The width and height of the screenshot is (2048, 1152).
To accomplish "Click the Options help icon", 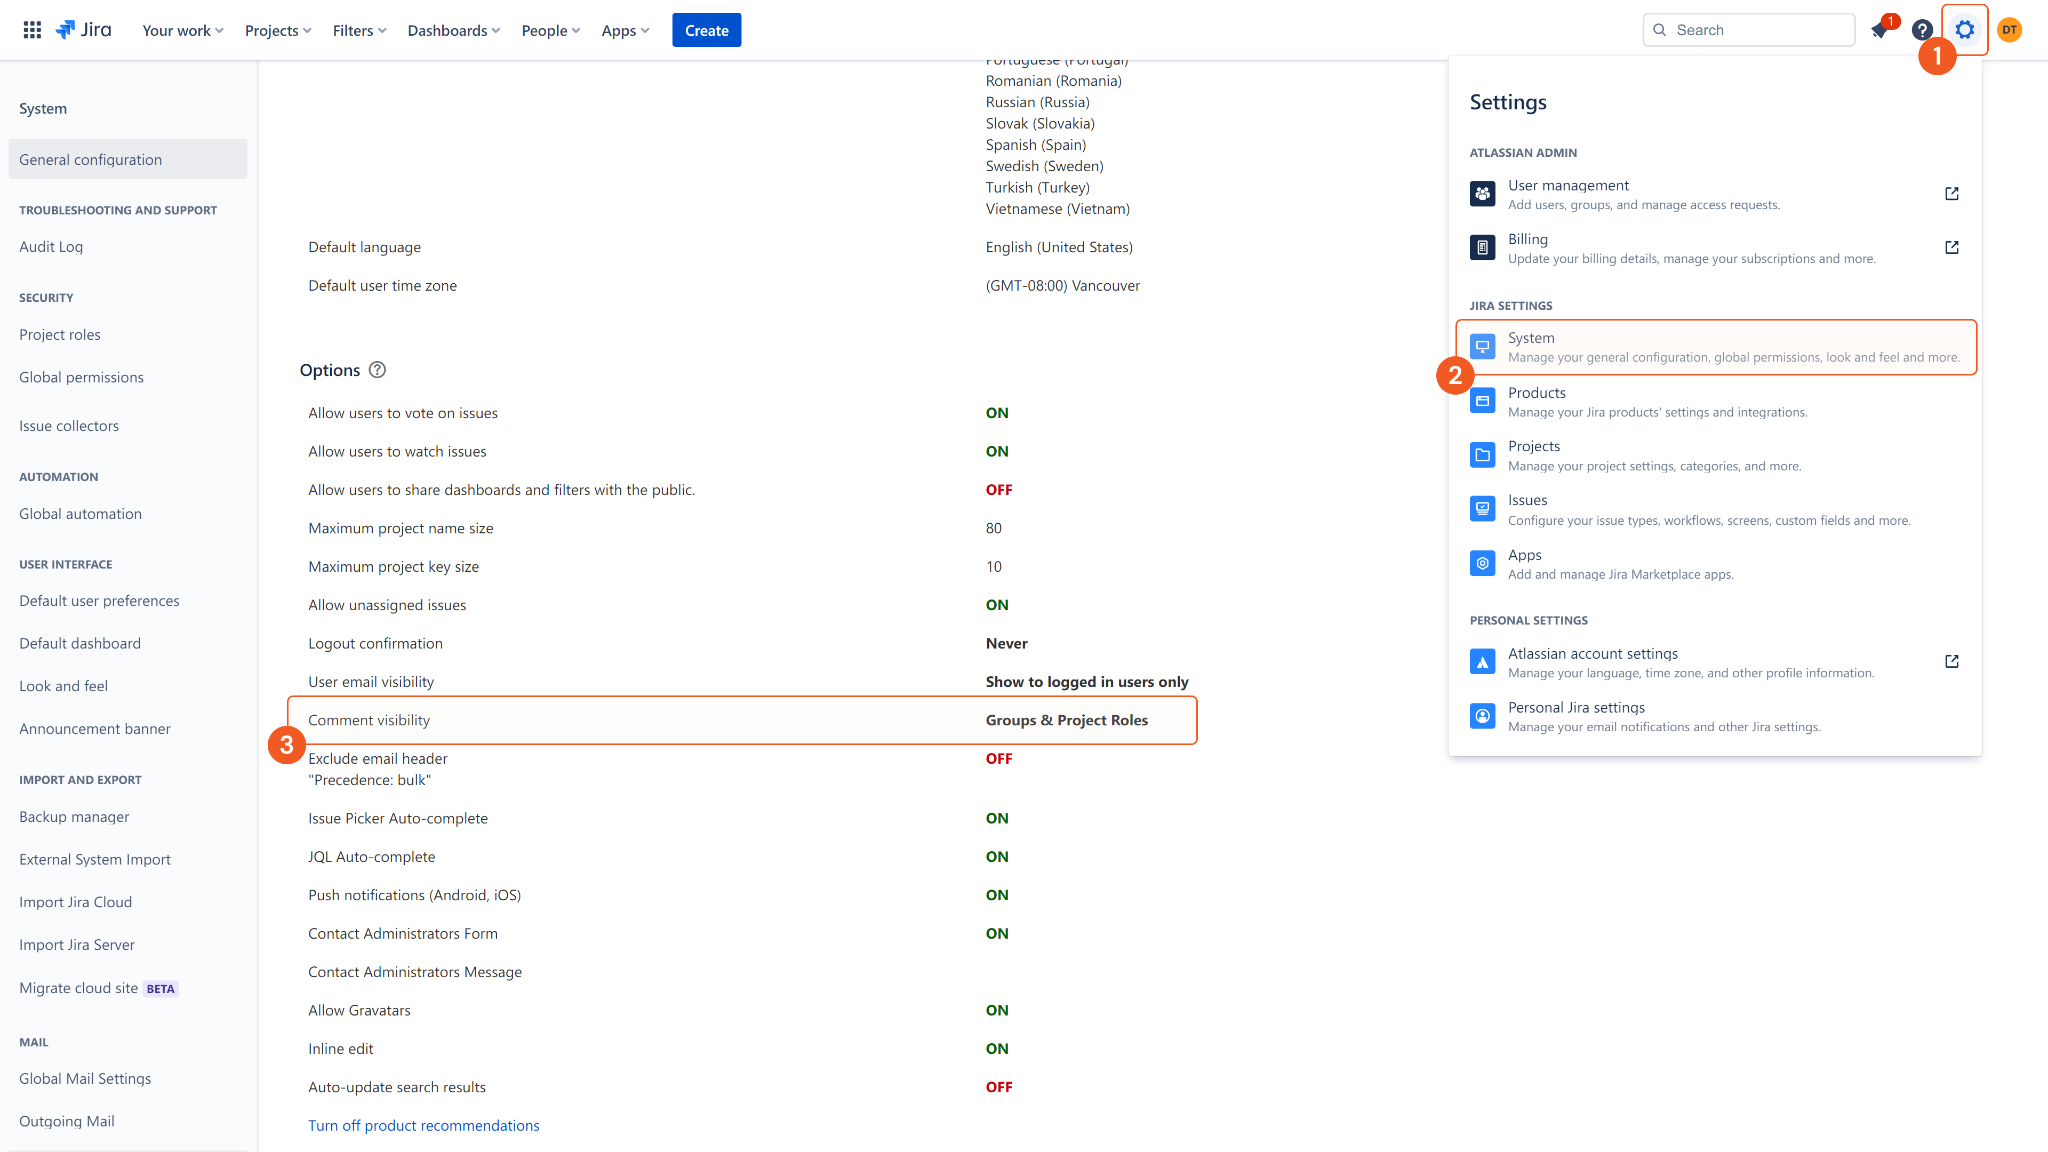I will pyautogui.click(x=377, y=370).
